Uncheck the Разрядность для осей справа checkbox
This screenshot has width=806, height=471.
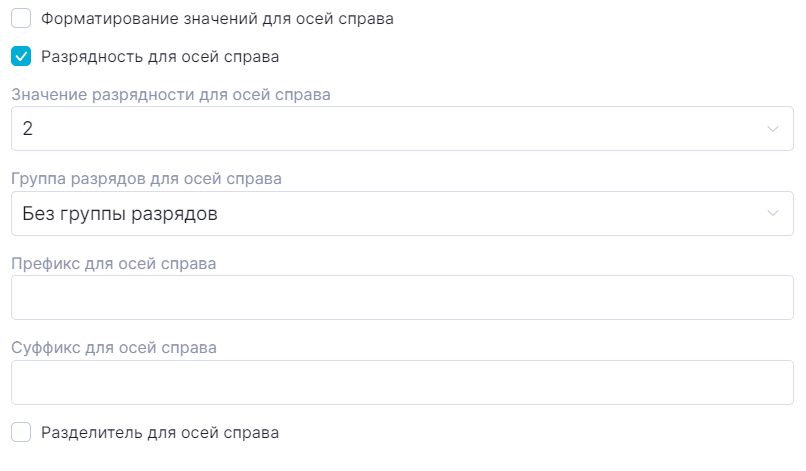[21, 56]
